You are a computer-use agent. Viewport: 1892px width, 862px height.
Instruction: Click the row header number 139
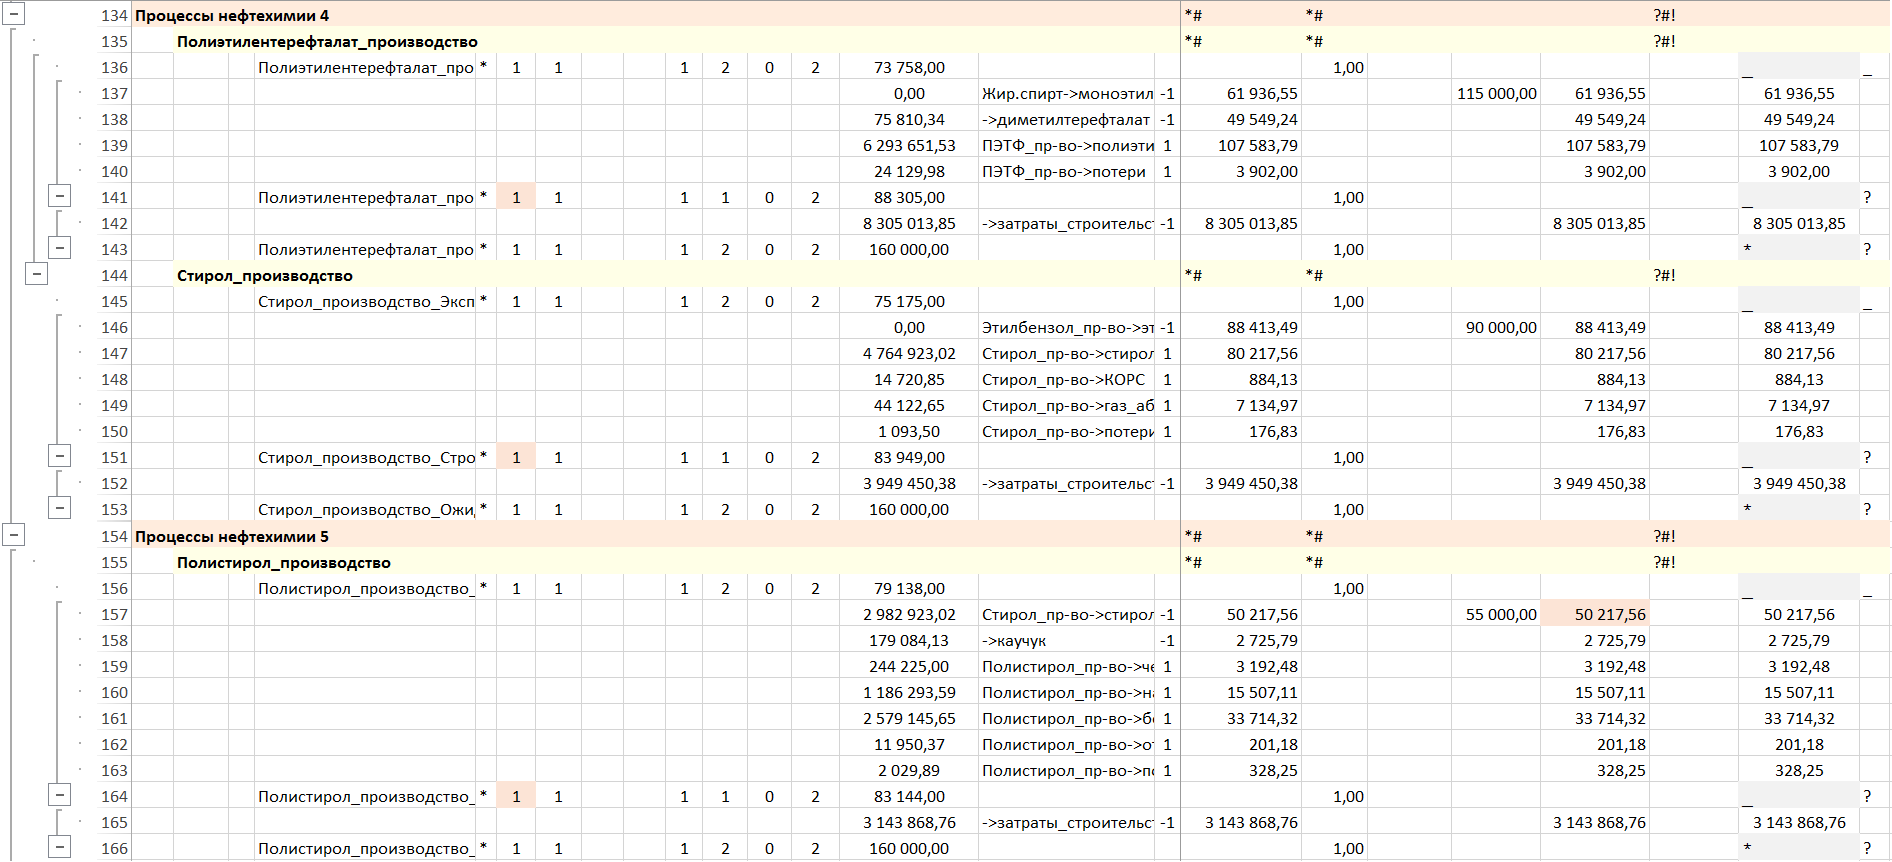pos(114,146)
